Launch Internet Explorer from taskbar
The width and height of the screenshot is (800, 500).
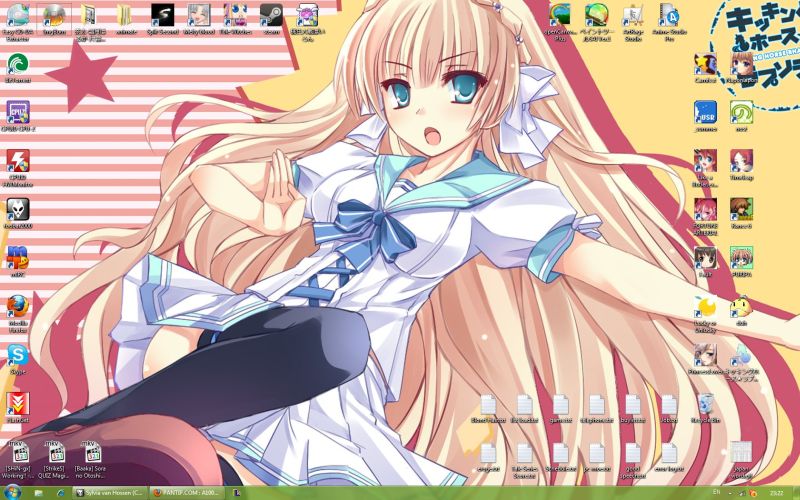(x=61, y=493)
